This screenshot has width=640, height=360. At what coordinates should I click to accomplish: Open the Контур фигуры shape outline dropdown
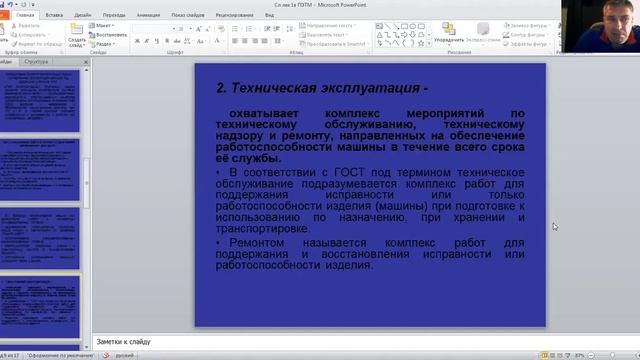point(527,35)
